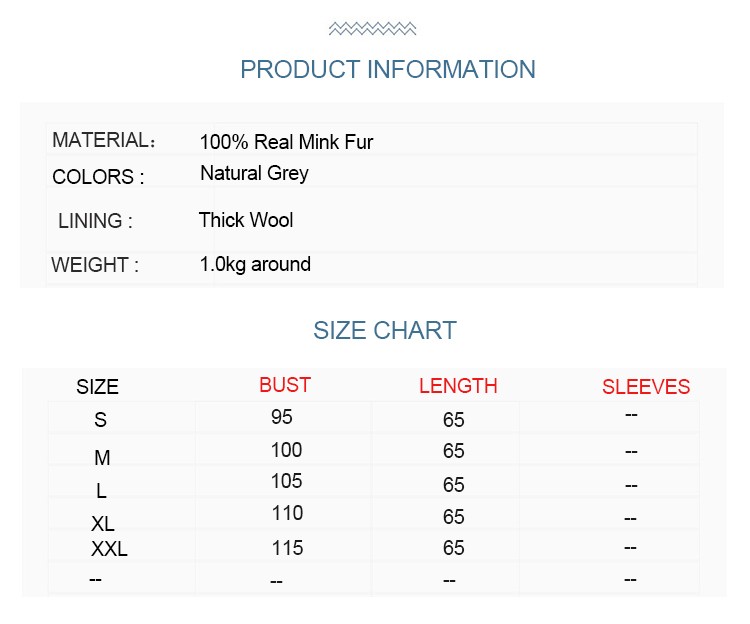This screenshot has width=750, height=624.
Task: Click the 100% Real Mink Fur text
Action: 286,142
